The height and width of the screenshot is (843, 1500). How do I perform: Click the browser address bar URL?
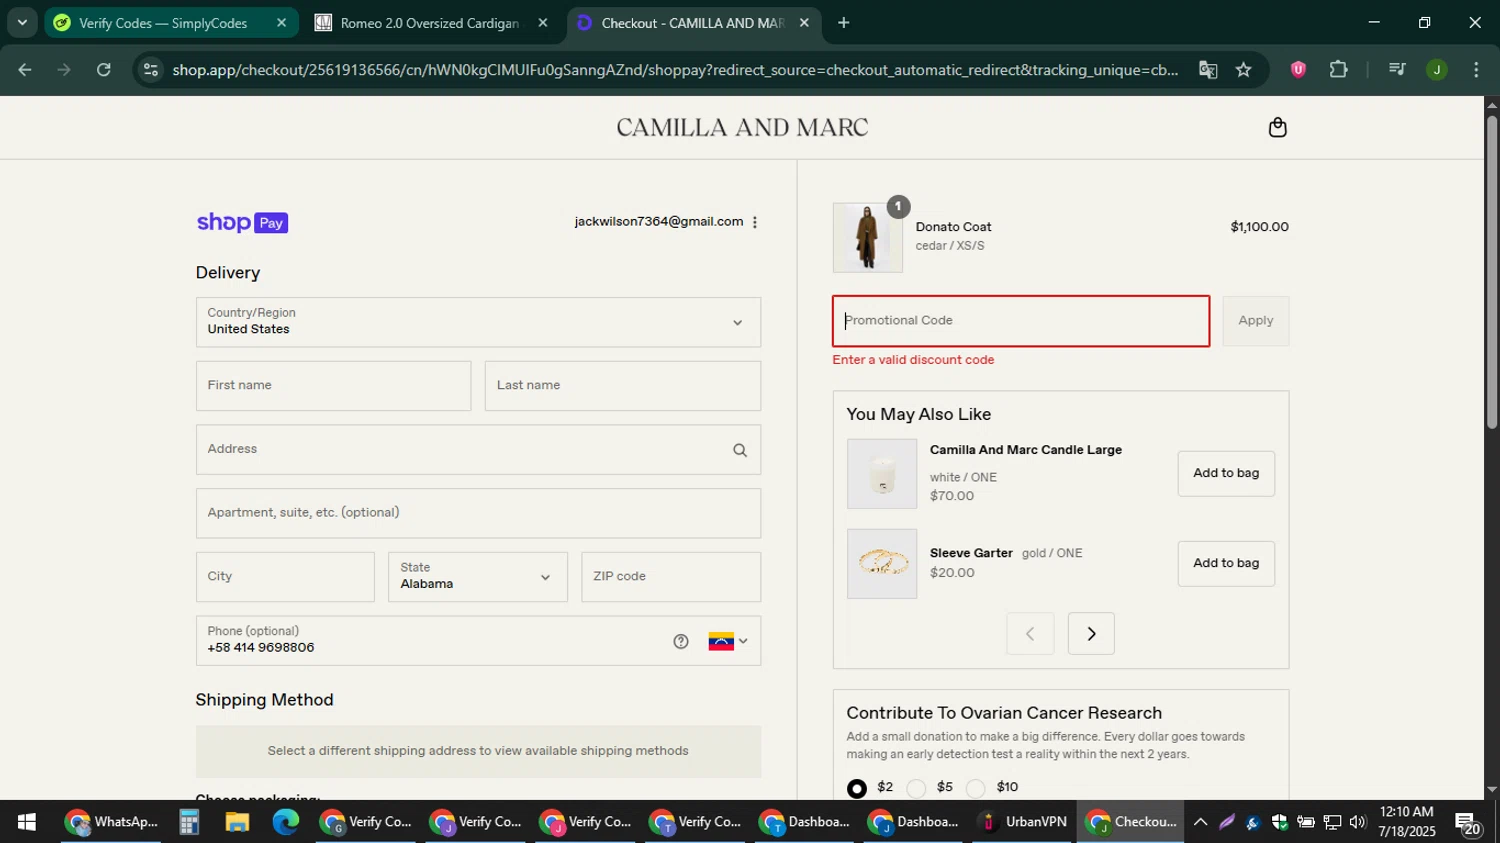click(675, 70)
